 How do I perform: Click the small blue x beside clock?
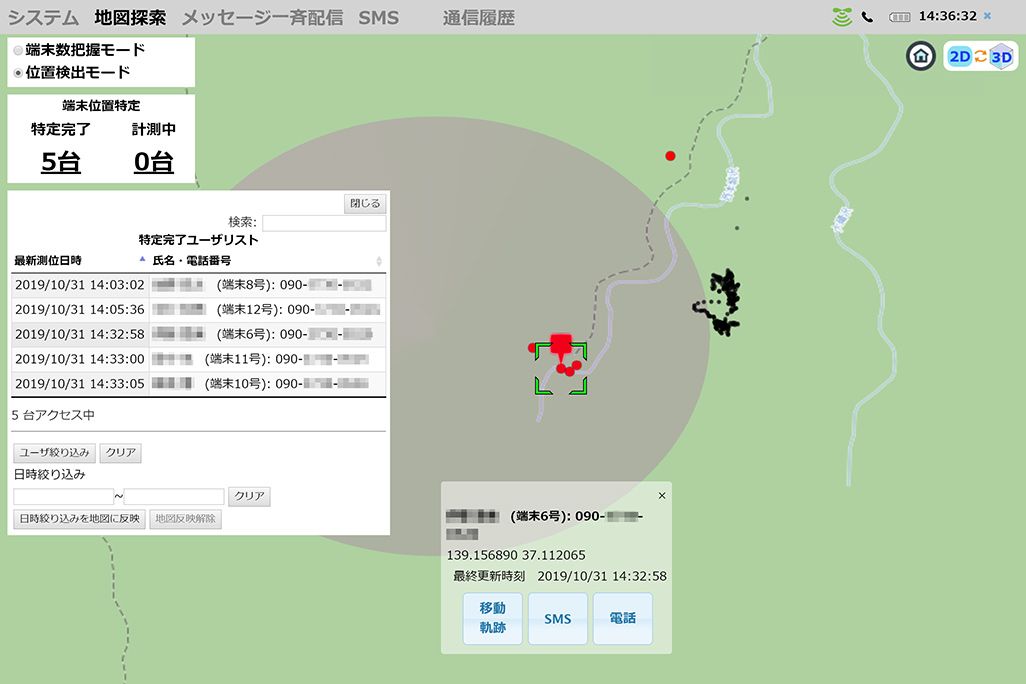[x=987, y=16]
